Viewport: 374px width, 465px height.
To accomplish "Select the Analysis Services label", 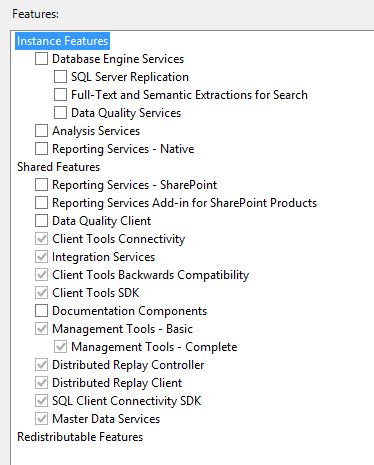I will [x=96, y=131].
